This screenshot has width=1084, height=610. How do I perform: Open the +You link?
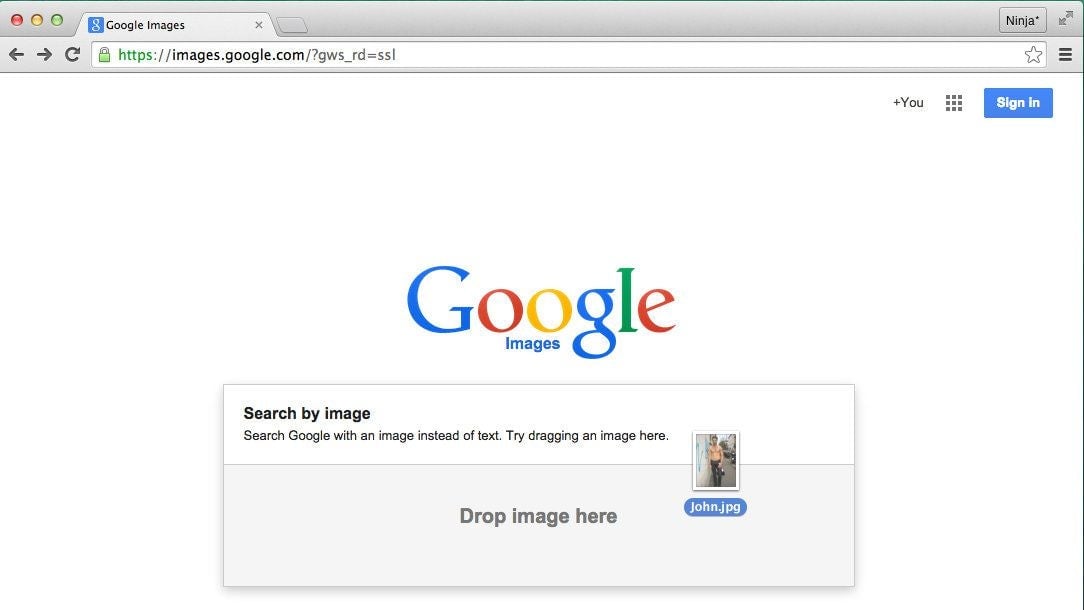coord(908,103)
